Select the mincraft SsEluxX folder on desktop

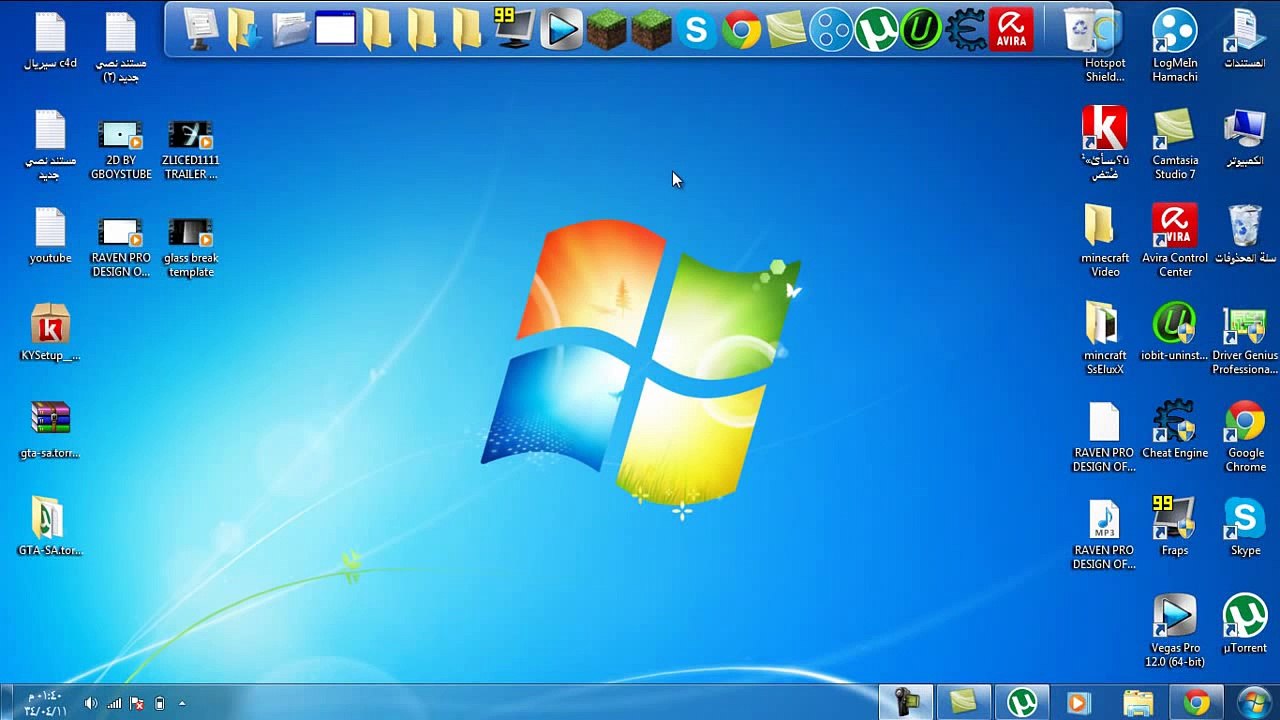pos(1105,339)
